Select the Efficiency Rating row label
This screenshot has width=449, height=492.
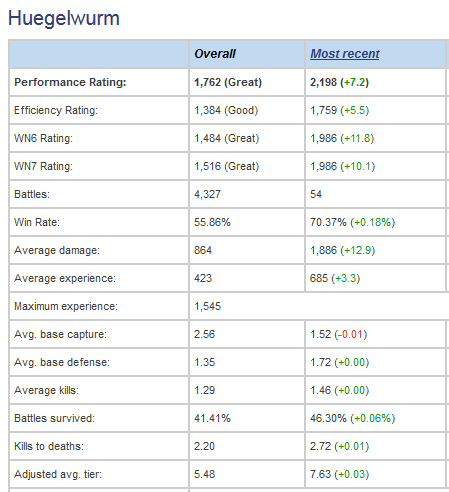[56, 110]
